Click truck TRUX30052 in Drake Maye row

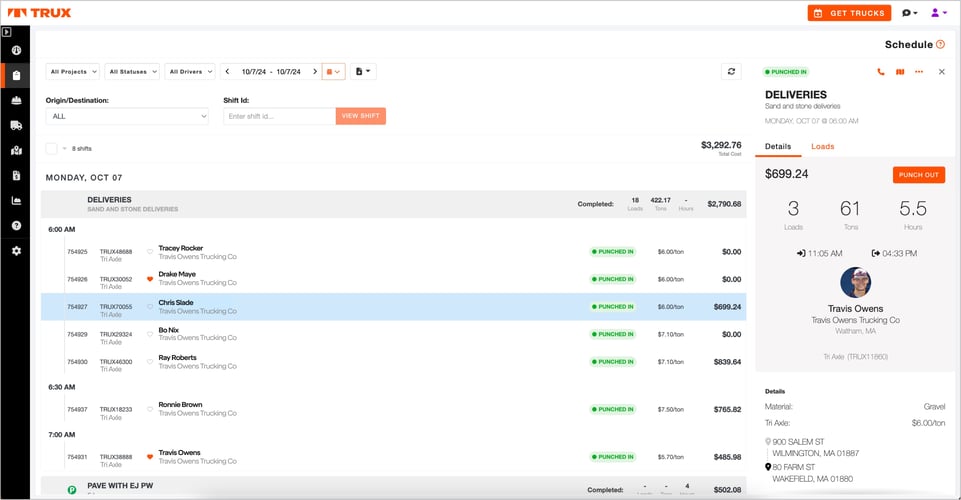click(x=116, y=279)
